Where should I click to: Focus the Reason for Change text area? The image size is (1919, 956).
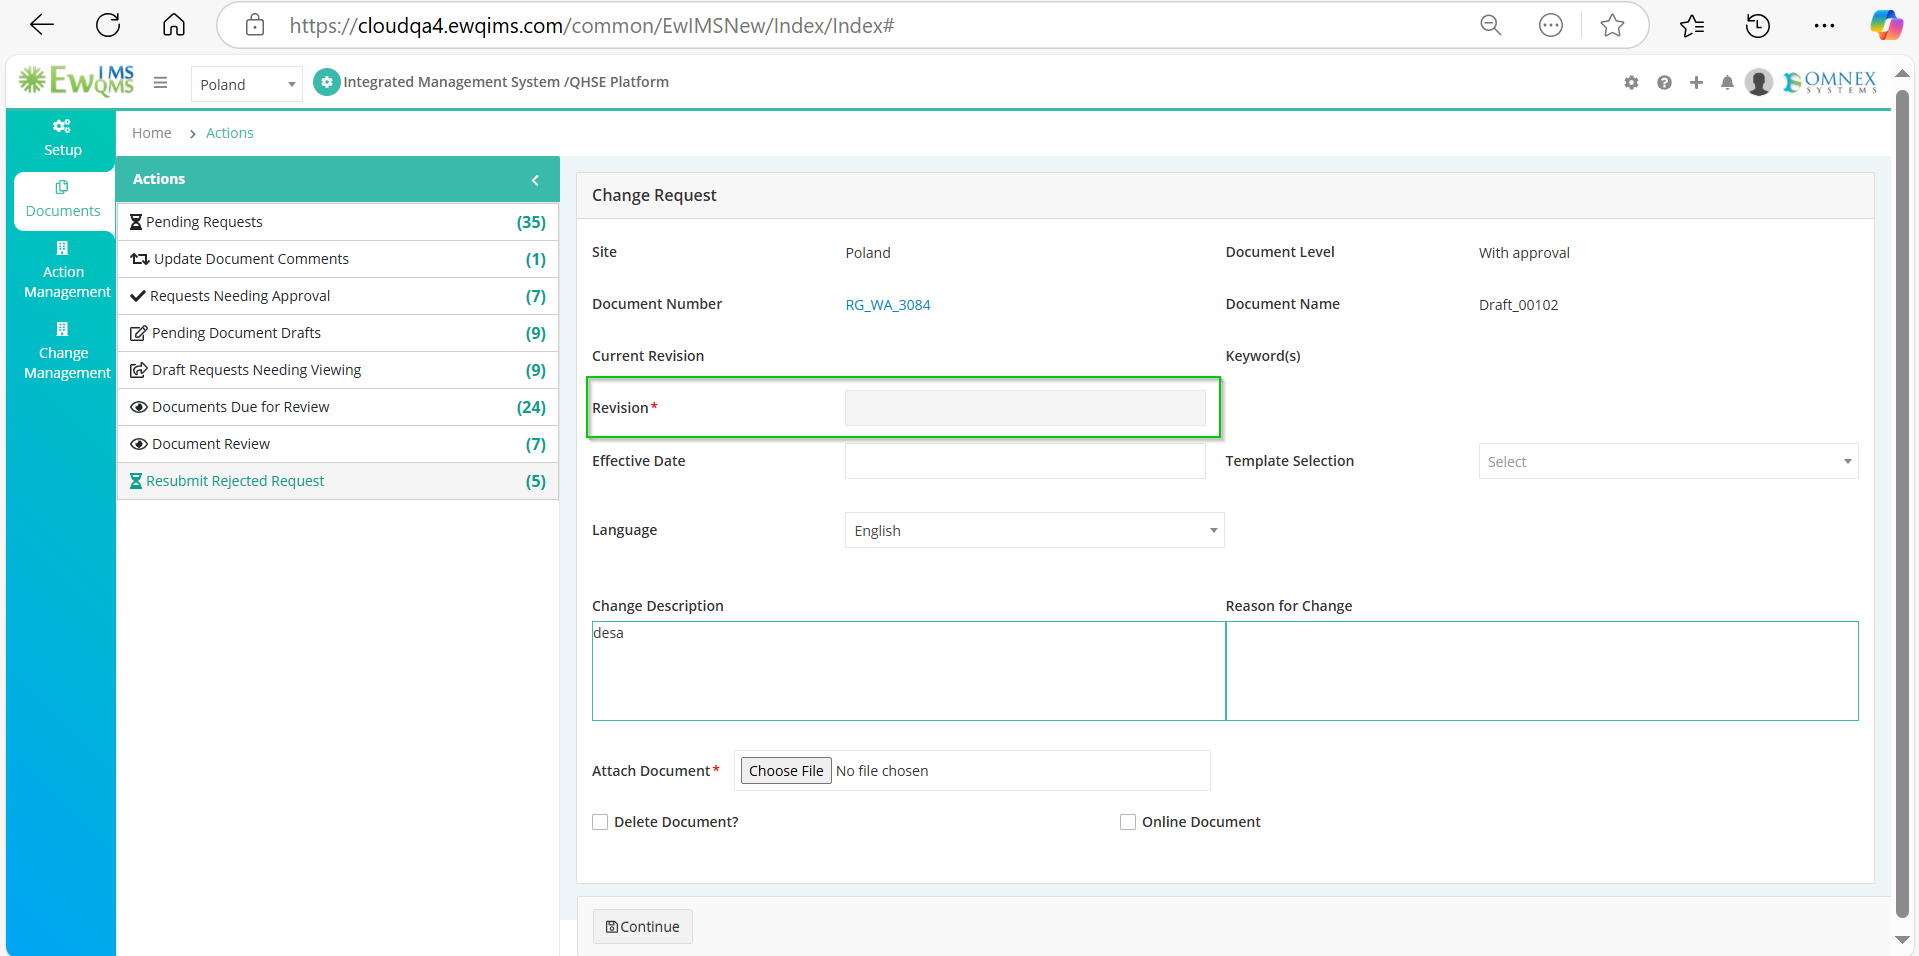point(1542,671)
